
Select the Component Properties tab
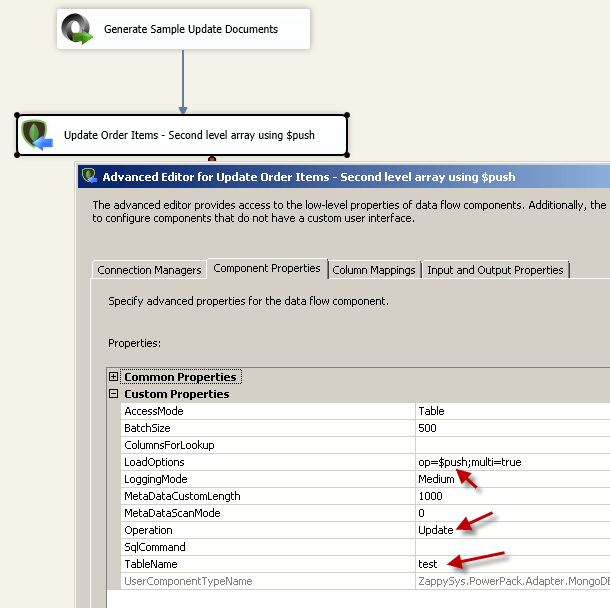[267, 268]
